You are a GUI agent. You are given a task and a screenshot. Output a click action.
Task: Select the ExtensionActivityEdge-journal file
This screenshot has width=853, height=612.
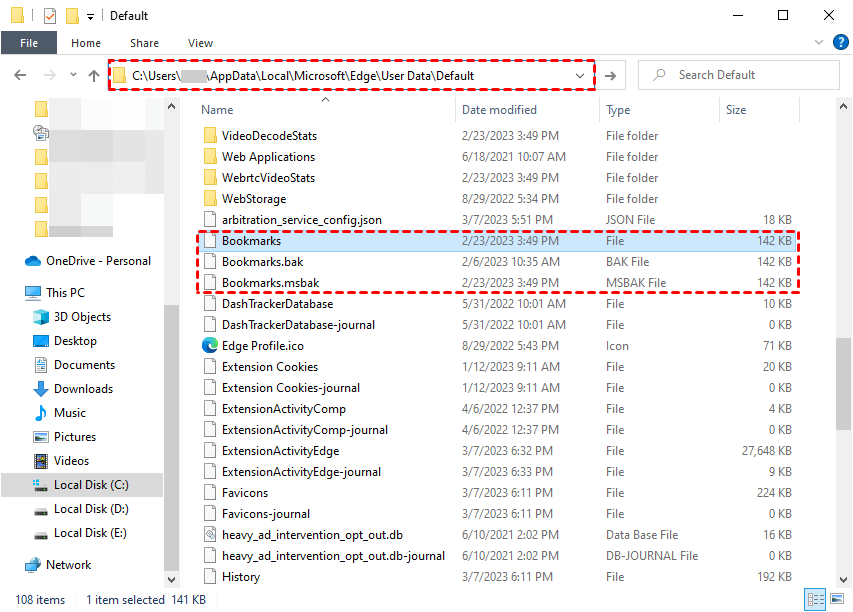pos(498,472)
